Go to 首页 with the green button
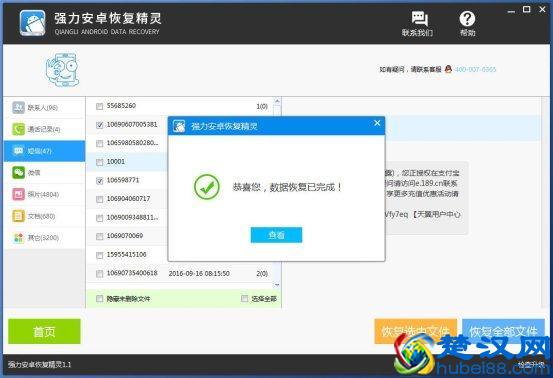Screen dimensions: 553x378 point(44,331)
